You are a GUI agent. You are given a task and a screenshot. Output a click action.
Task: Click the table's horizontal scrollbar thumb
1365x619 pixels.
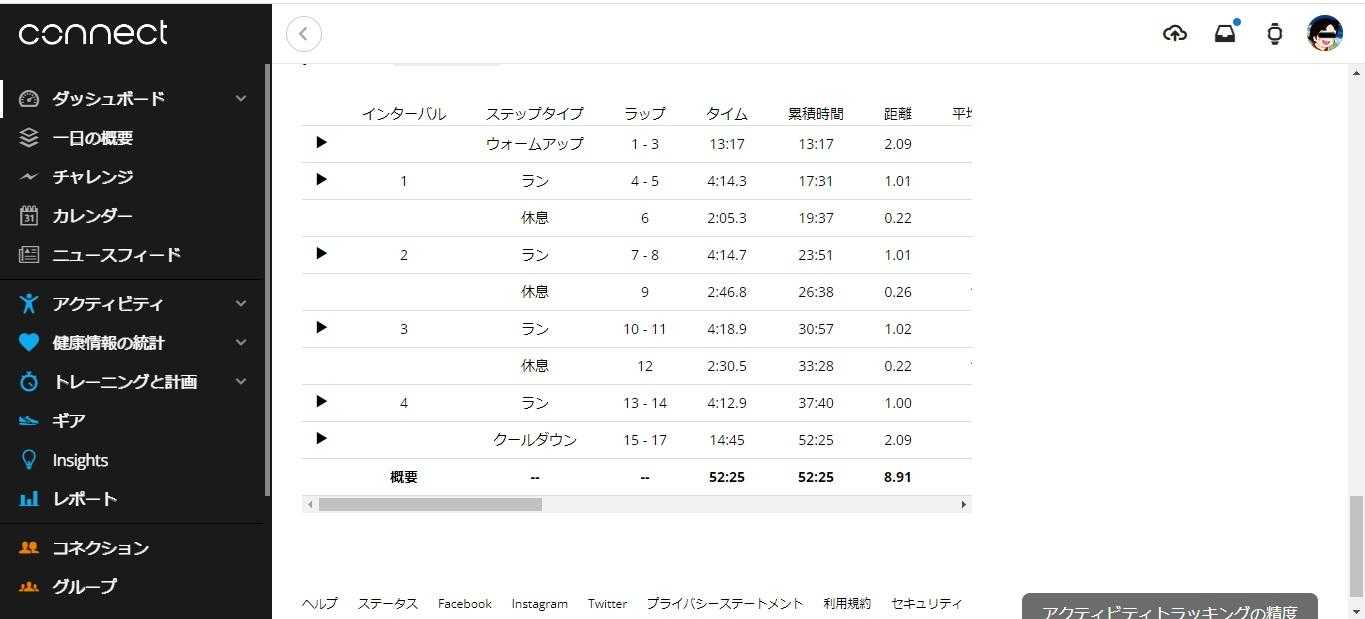point(430,505)
